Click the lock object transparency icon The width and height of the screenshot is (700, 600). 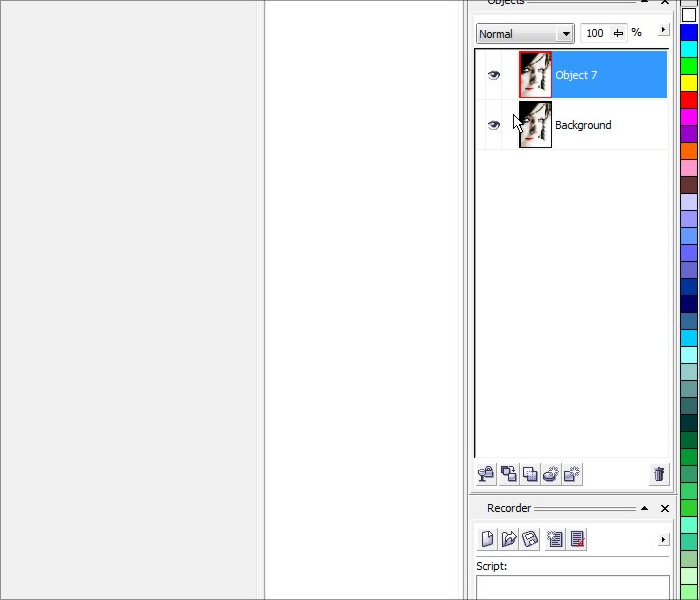(x=486, y=474)
